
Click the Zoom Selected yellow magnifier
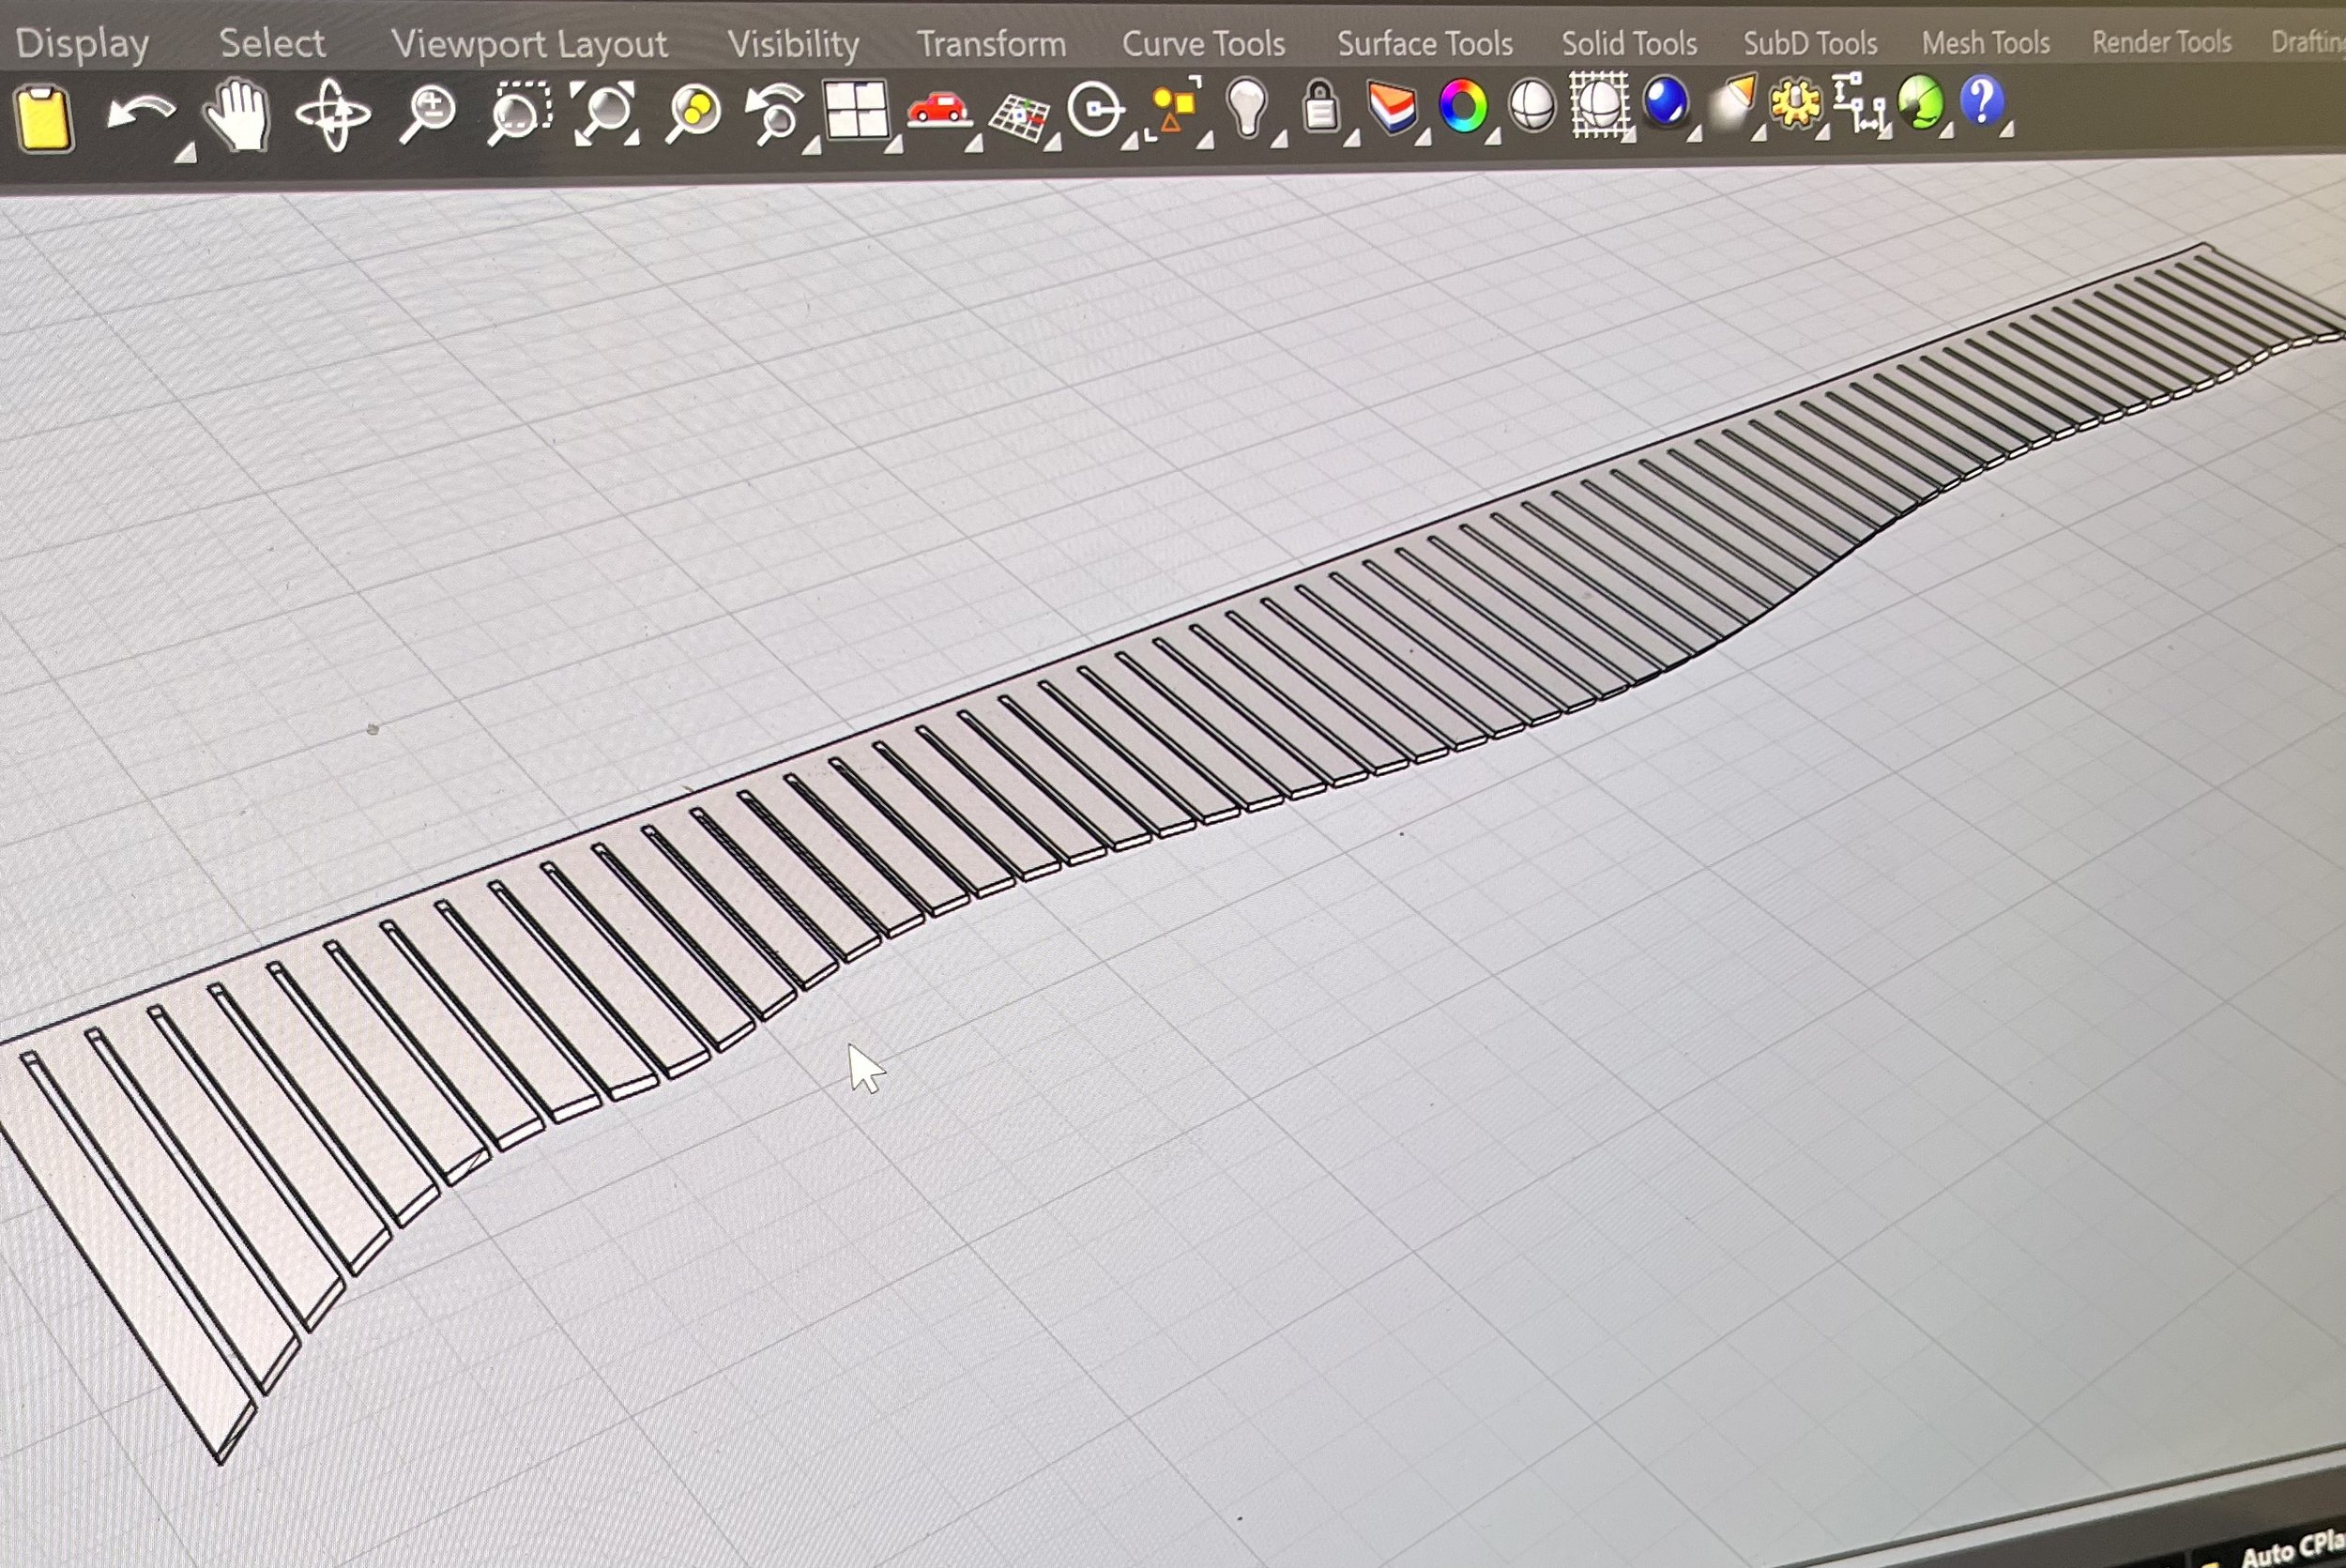coord(692,112)
